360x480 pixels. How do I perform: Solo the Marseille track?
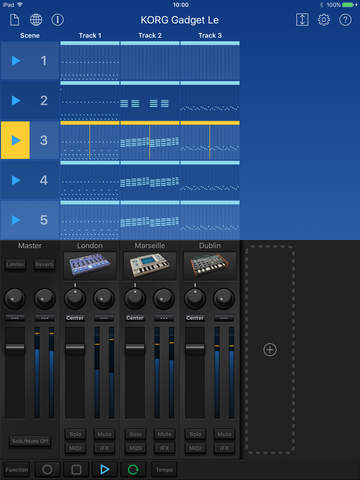point(135,434)
